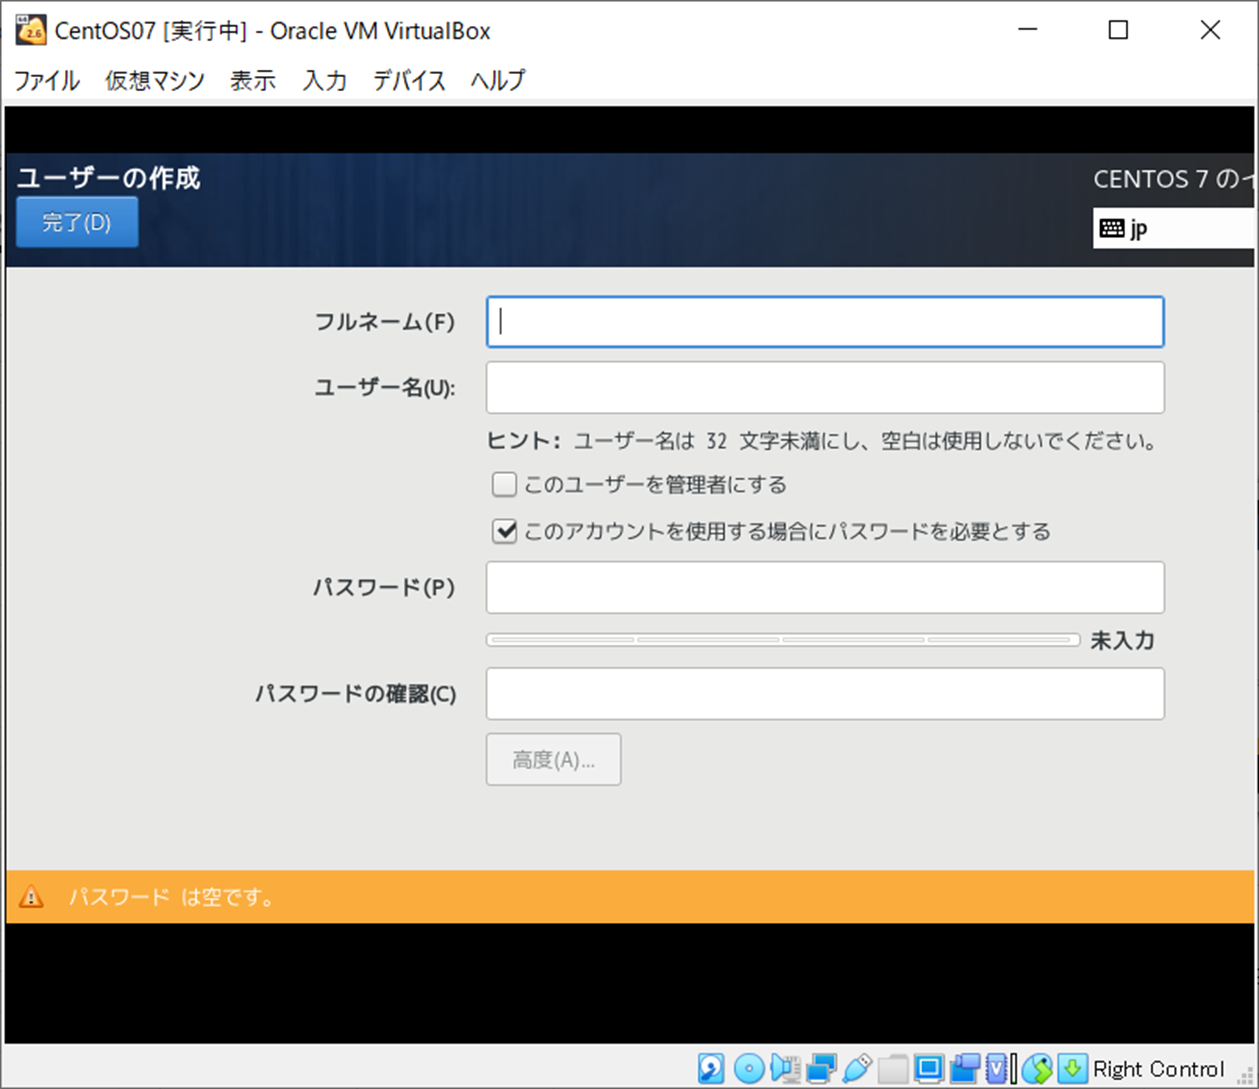Open the 表示 menu
The width and height of the screenshot is (1259, 1089).
(253, 80)
